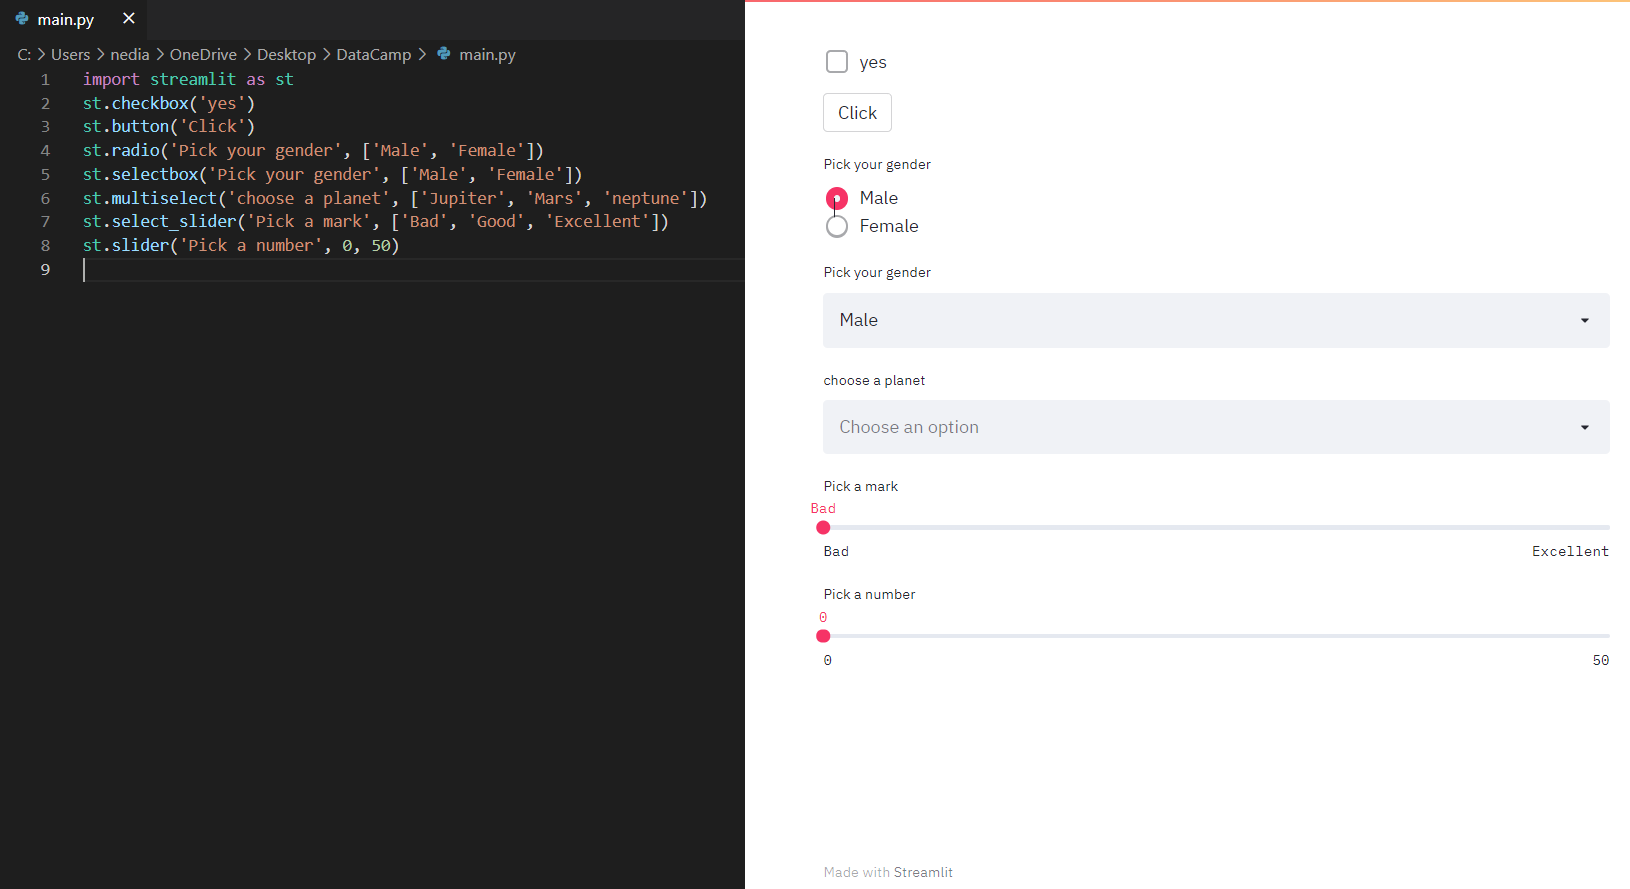Close the main.py tab
The height and width of the screenshot is (889, 1630).
pyautogui.click(x=128, y=19)
